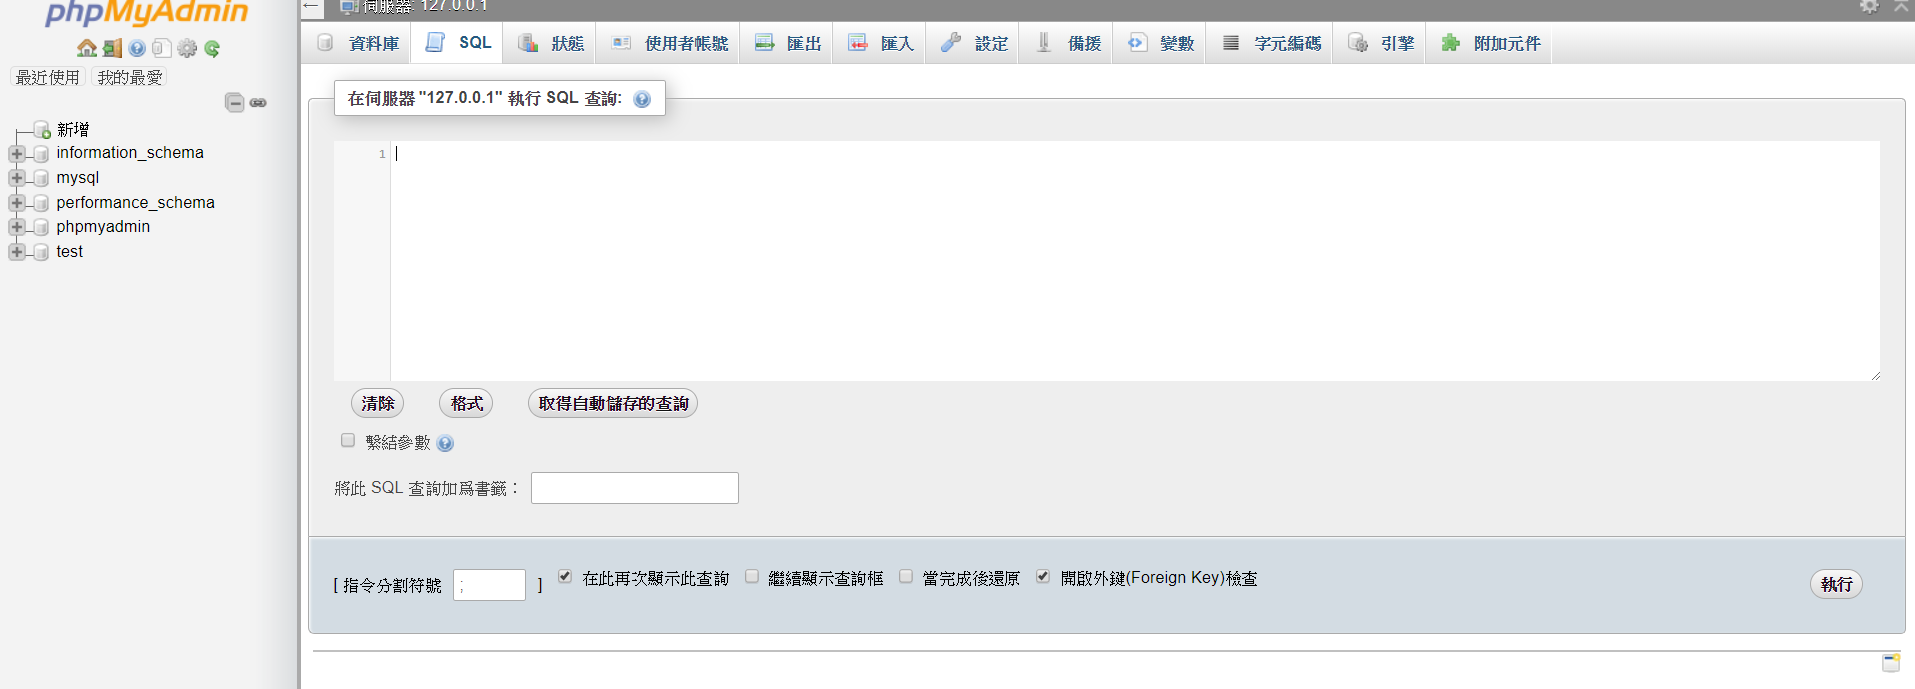This screenshot has width=1915, height=689.
Task: Click the chain link icon in the sidebar
Action: click(x=258, y=103)
